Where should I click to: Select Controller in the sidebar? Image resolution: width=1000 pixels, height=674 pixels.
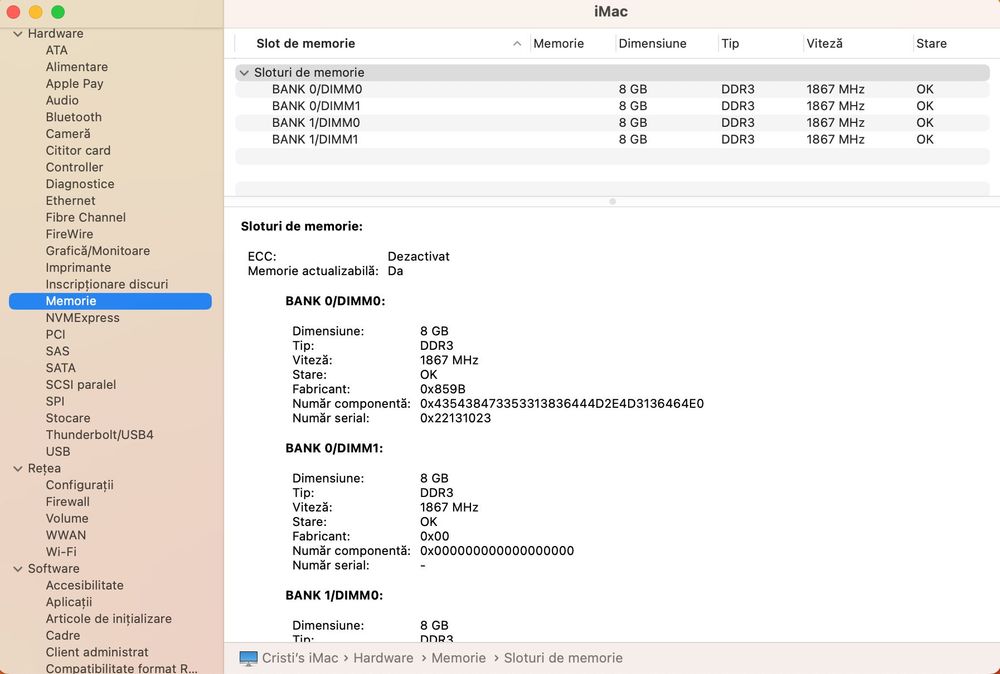[x=74, y=167]
